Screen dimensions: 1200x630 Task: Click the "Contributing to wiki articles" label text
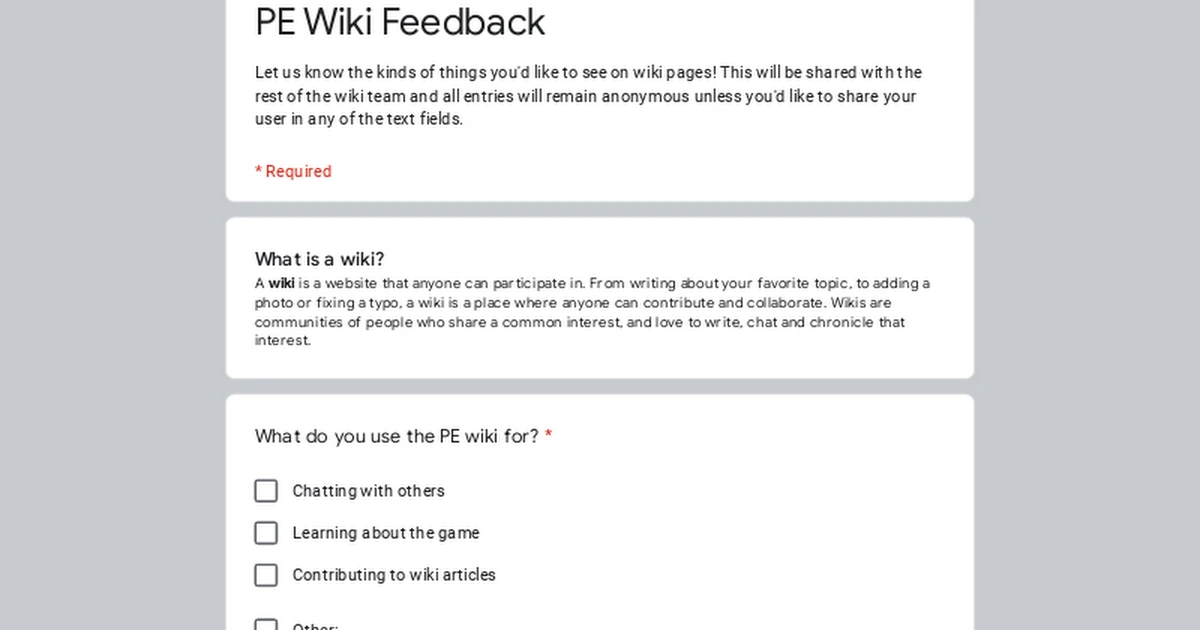pos(394,575)
